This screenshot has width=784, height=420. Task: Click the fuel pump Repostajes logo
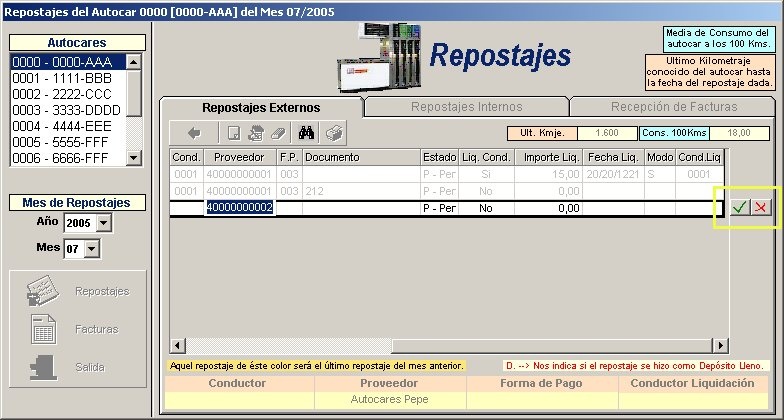380,58
